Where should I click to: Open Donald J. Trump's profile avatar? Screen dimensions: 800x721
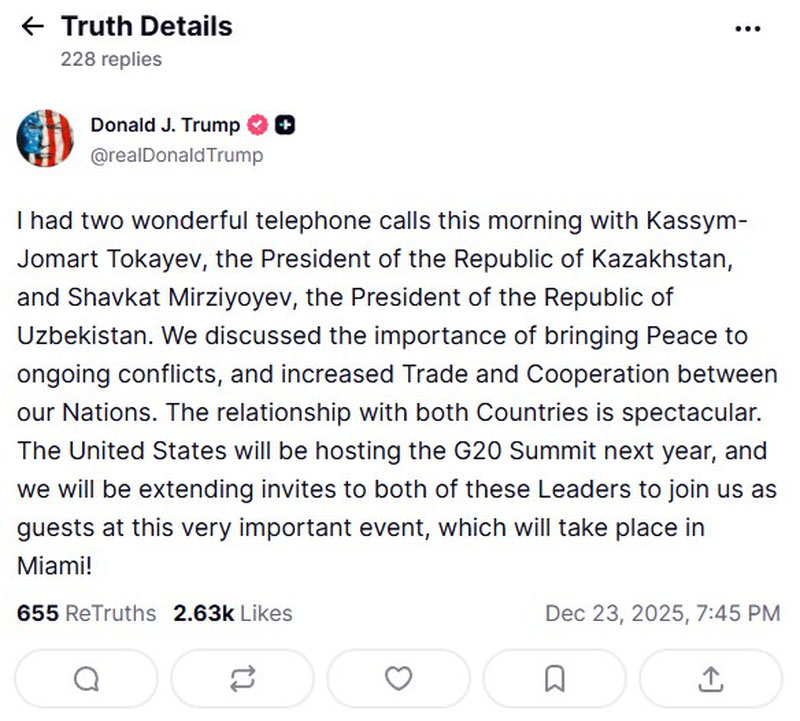click(x=45, y=138)
